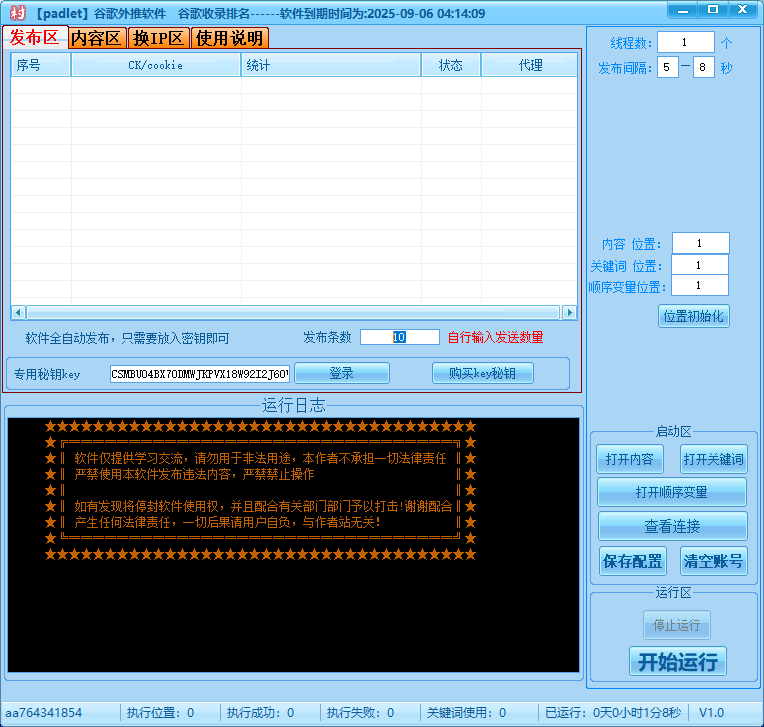Click the table's horizontal scrollbar track
Viewport: 764px width, 727px height.
point(293,312)
